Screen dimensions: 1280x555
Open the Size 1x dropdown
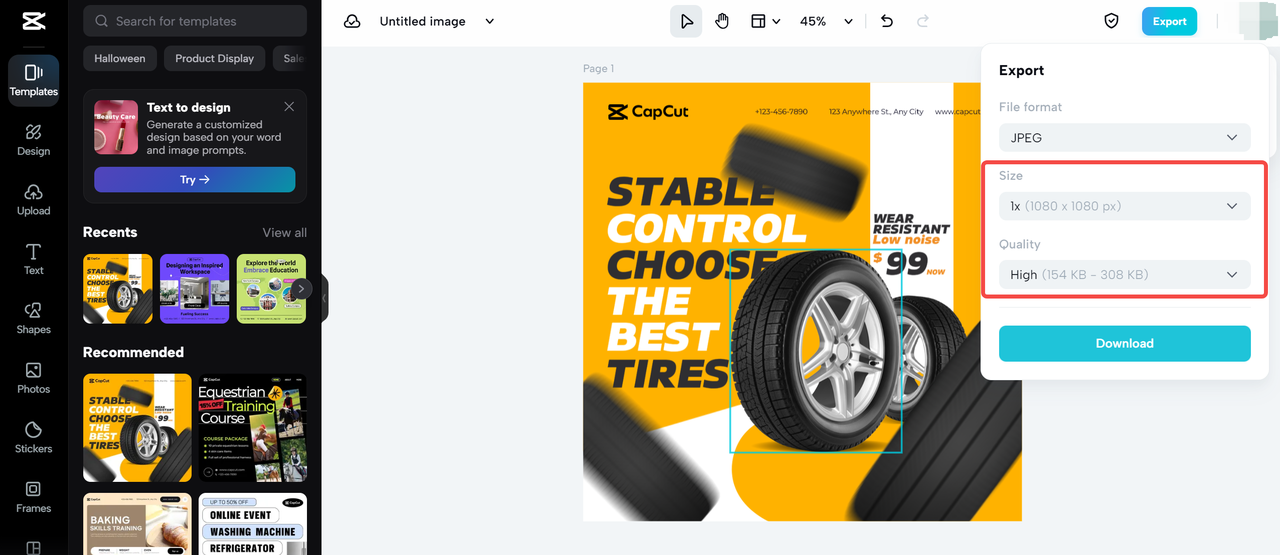(1125, 206)
